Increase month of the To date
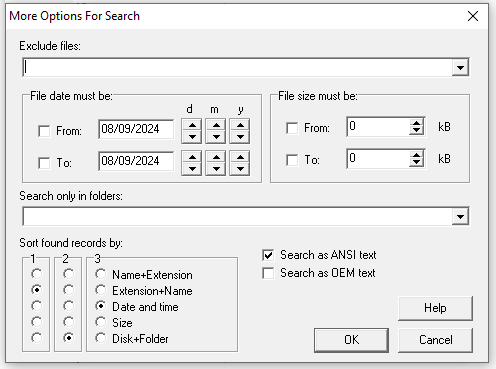The width and height of the screenshot is (496, 369). 216,157
